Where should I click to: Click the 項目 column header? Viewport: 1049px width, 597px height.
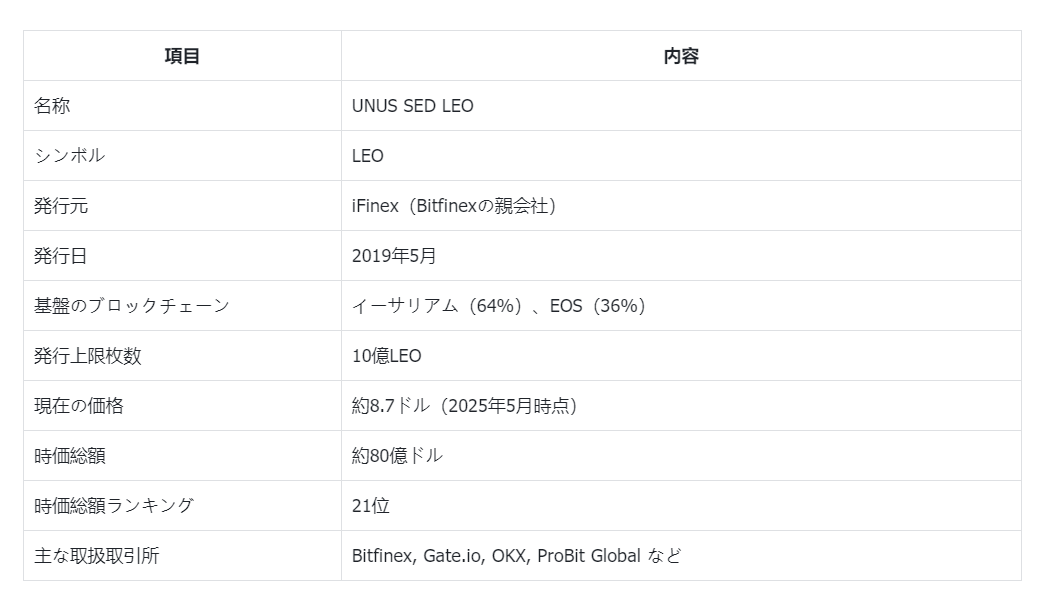click(182, 56)
